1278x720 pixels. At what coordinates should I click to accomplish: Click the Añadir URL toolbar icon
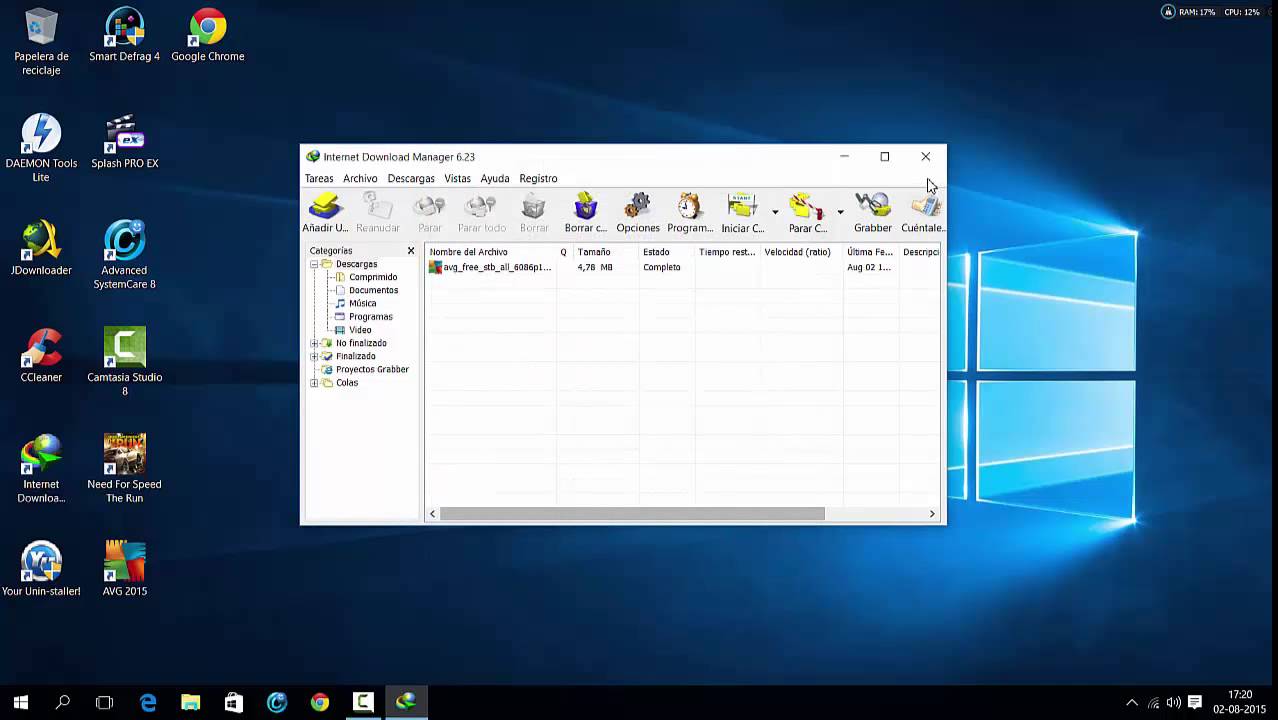pyautogui.click(x=325, y=212)
